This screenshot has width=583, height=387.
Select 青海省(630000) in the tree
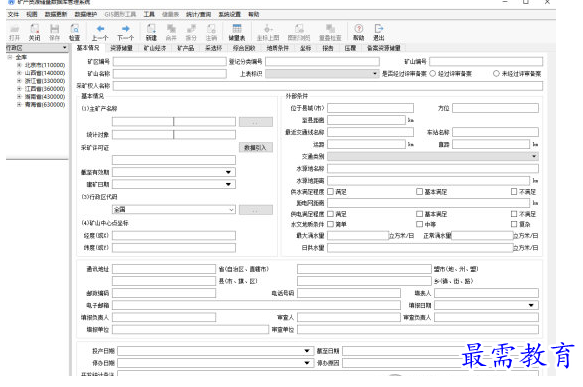[x=45, y=104]
